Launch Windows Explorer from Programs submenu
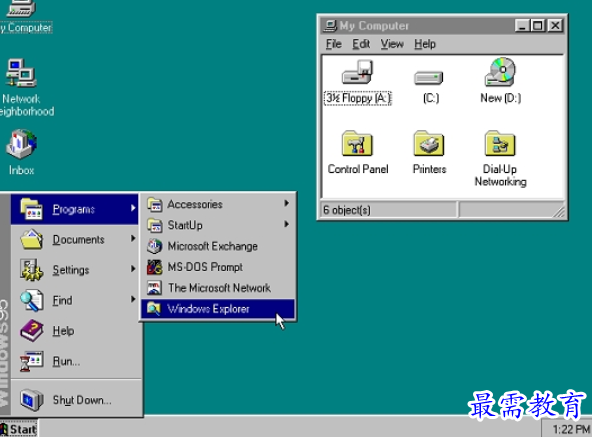 218,309
